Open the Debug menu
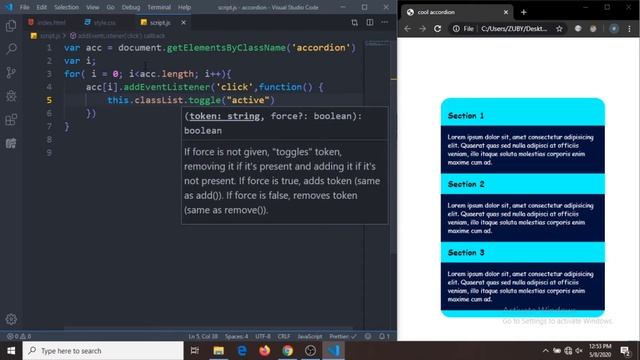Image resolution: width=640 pixels, height=360 pixels. (x=131, y=7)
